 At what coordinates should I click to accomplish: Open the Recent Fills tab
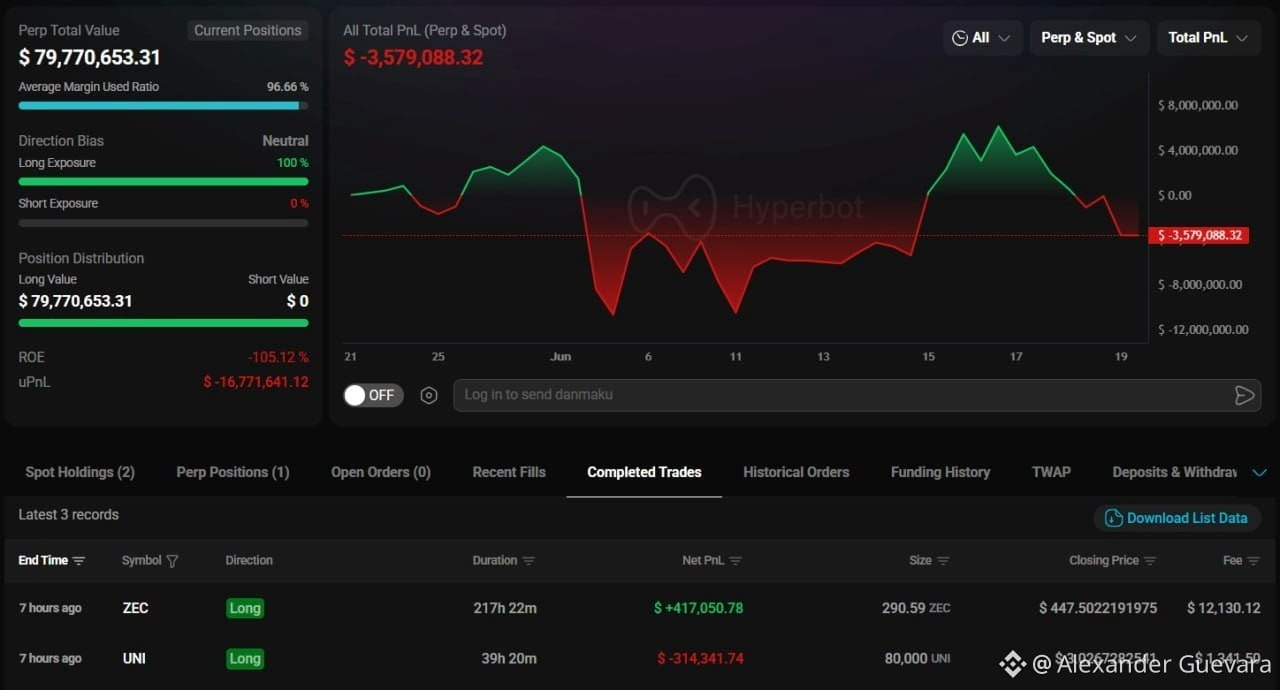click(x=509, y=472)
